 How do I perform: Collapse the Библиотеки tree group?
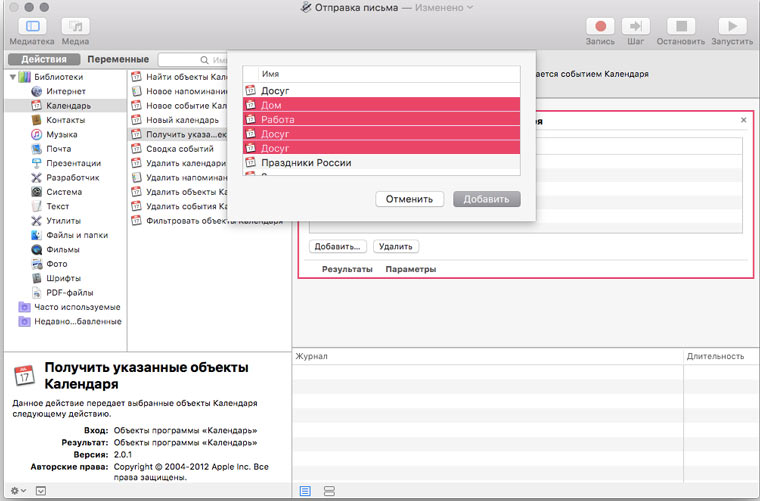click(x=12, y=77)
